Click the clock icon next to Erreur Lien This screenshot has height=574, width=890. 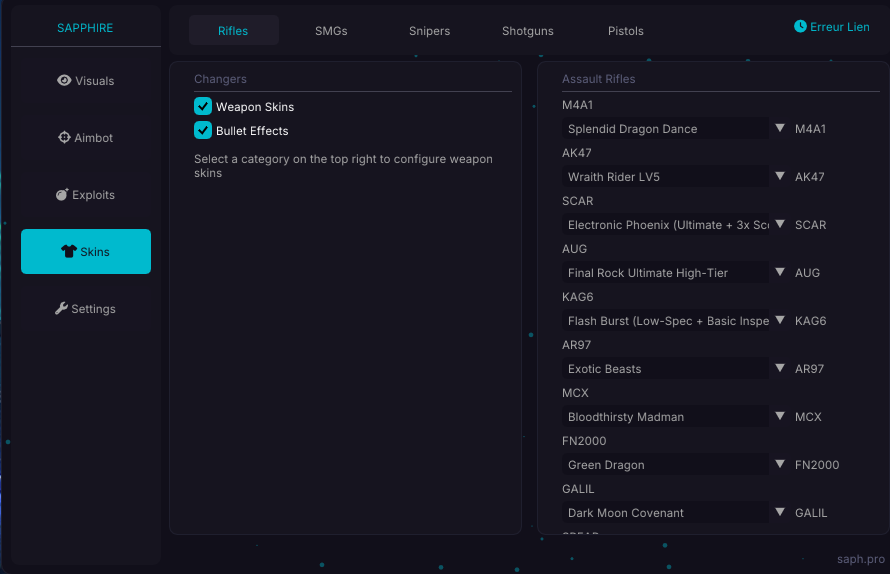pos(800,26)
